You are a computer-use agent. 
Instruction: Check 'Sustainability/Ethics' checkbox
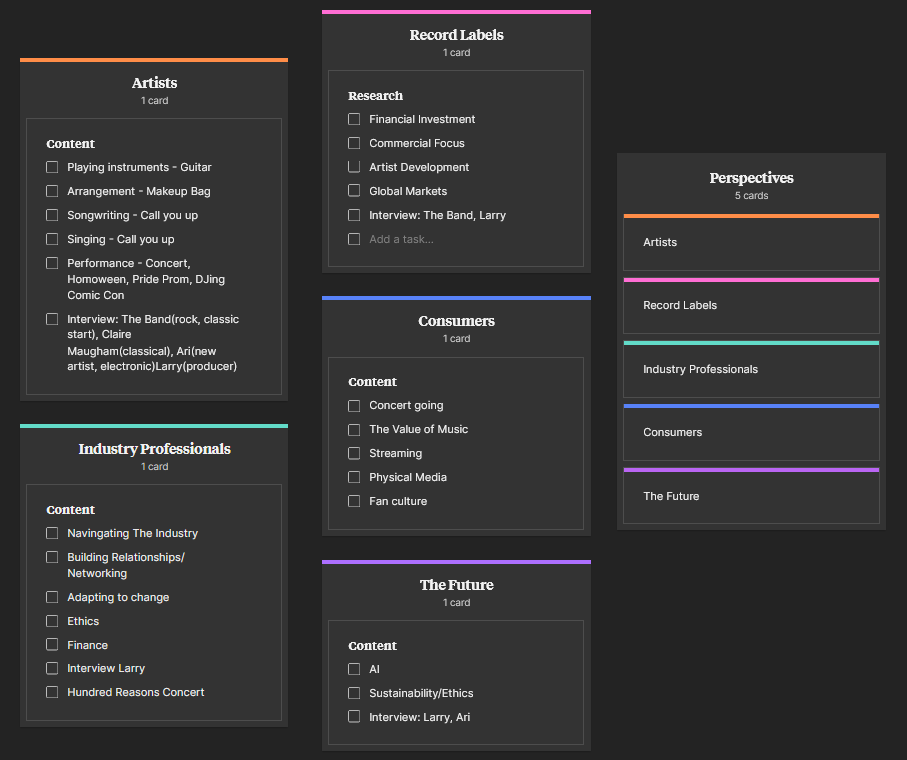coord(354,693)
